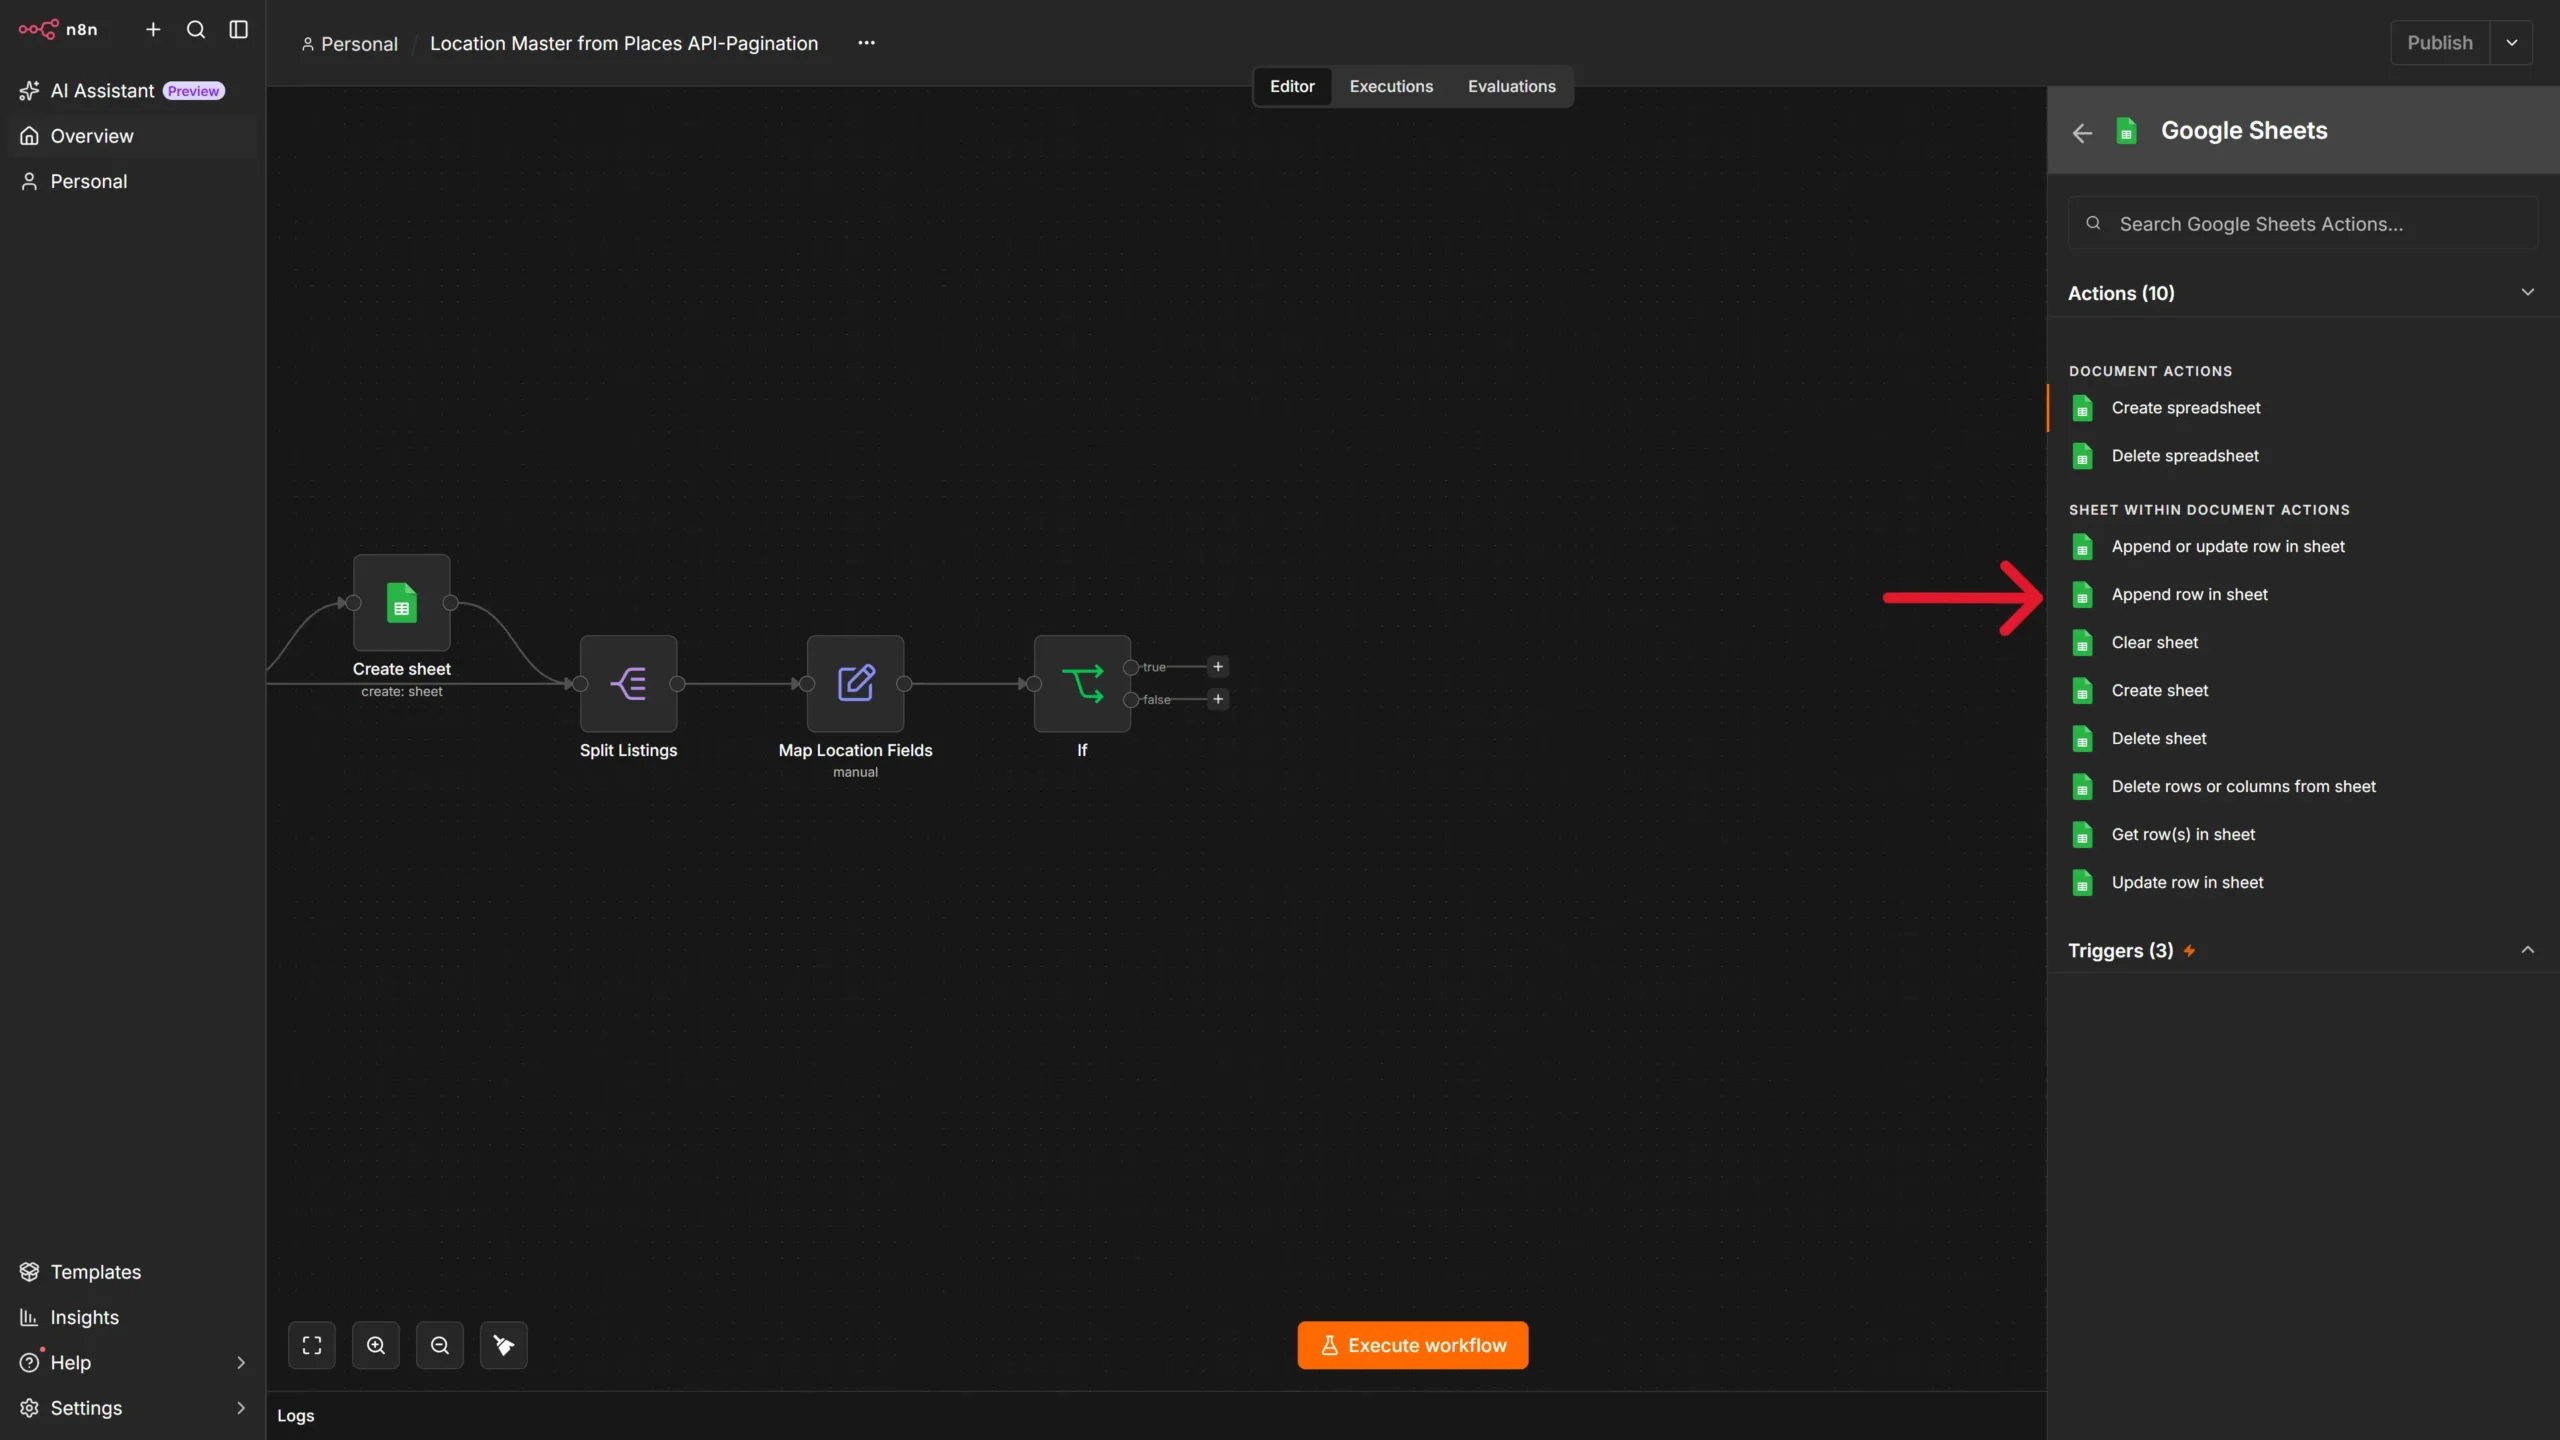
Task: Expand the Settings submenu
Action: point(241,1407)
